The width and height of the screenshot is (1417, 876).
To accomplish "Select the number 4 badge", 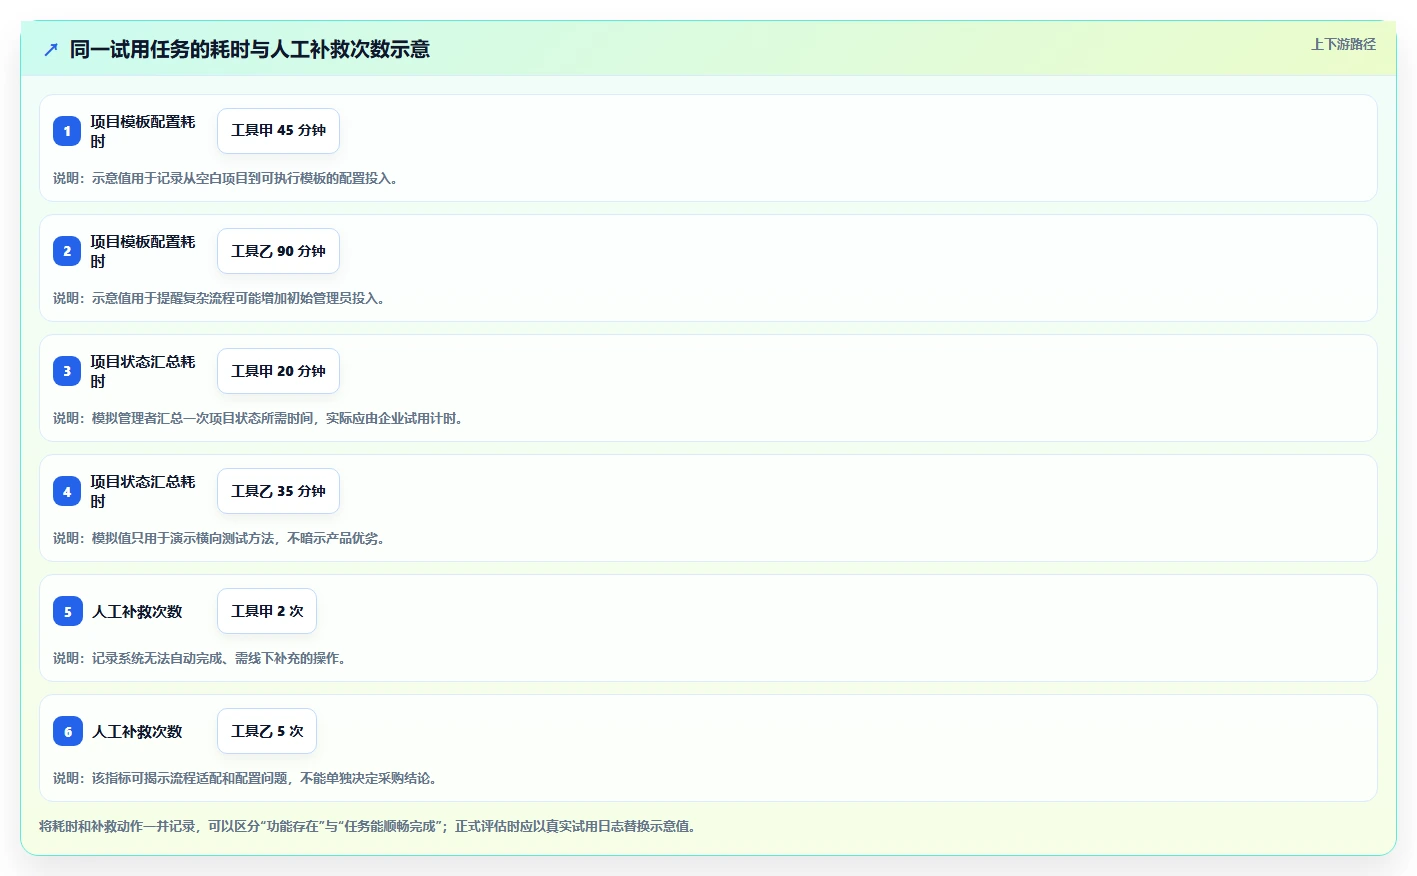I will click(67, 491).
